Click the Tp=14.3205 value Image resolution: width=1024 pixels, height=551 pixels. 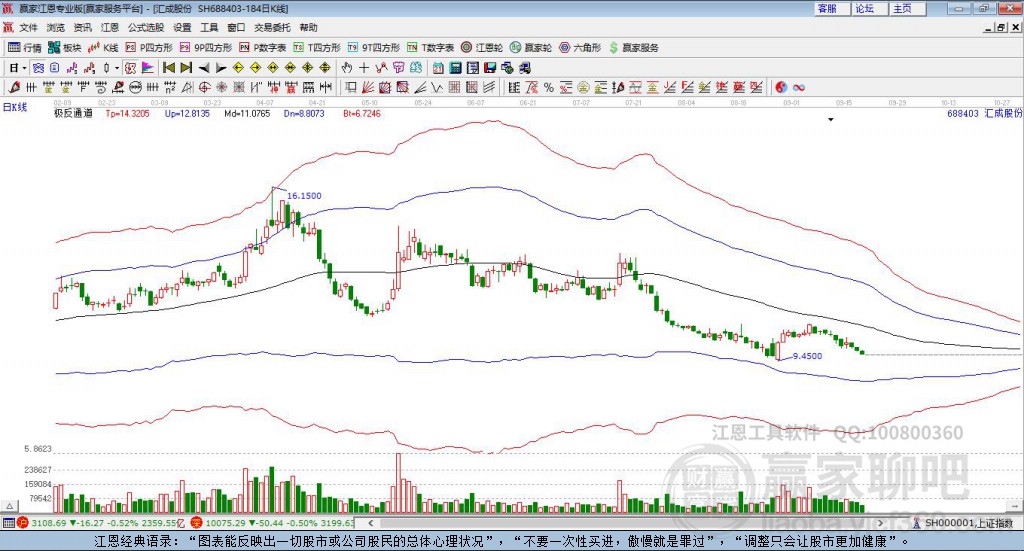(127, 114)
